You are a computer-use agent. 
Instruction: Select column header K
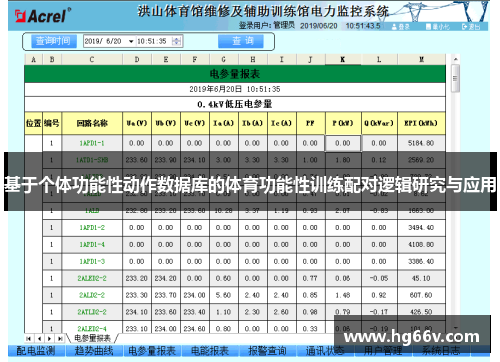(343, 60)
